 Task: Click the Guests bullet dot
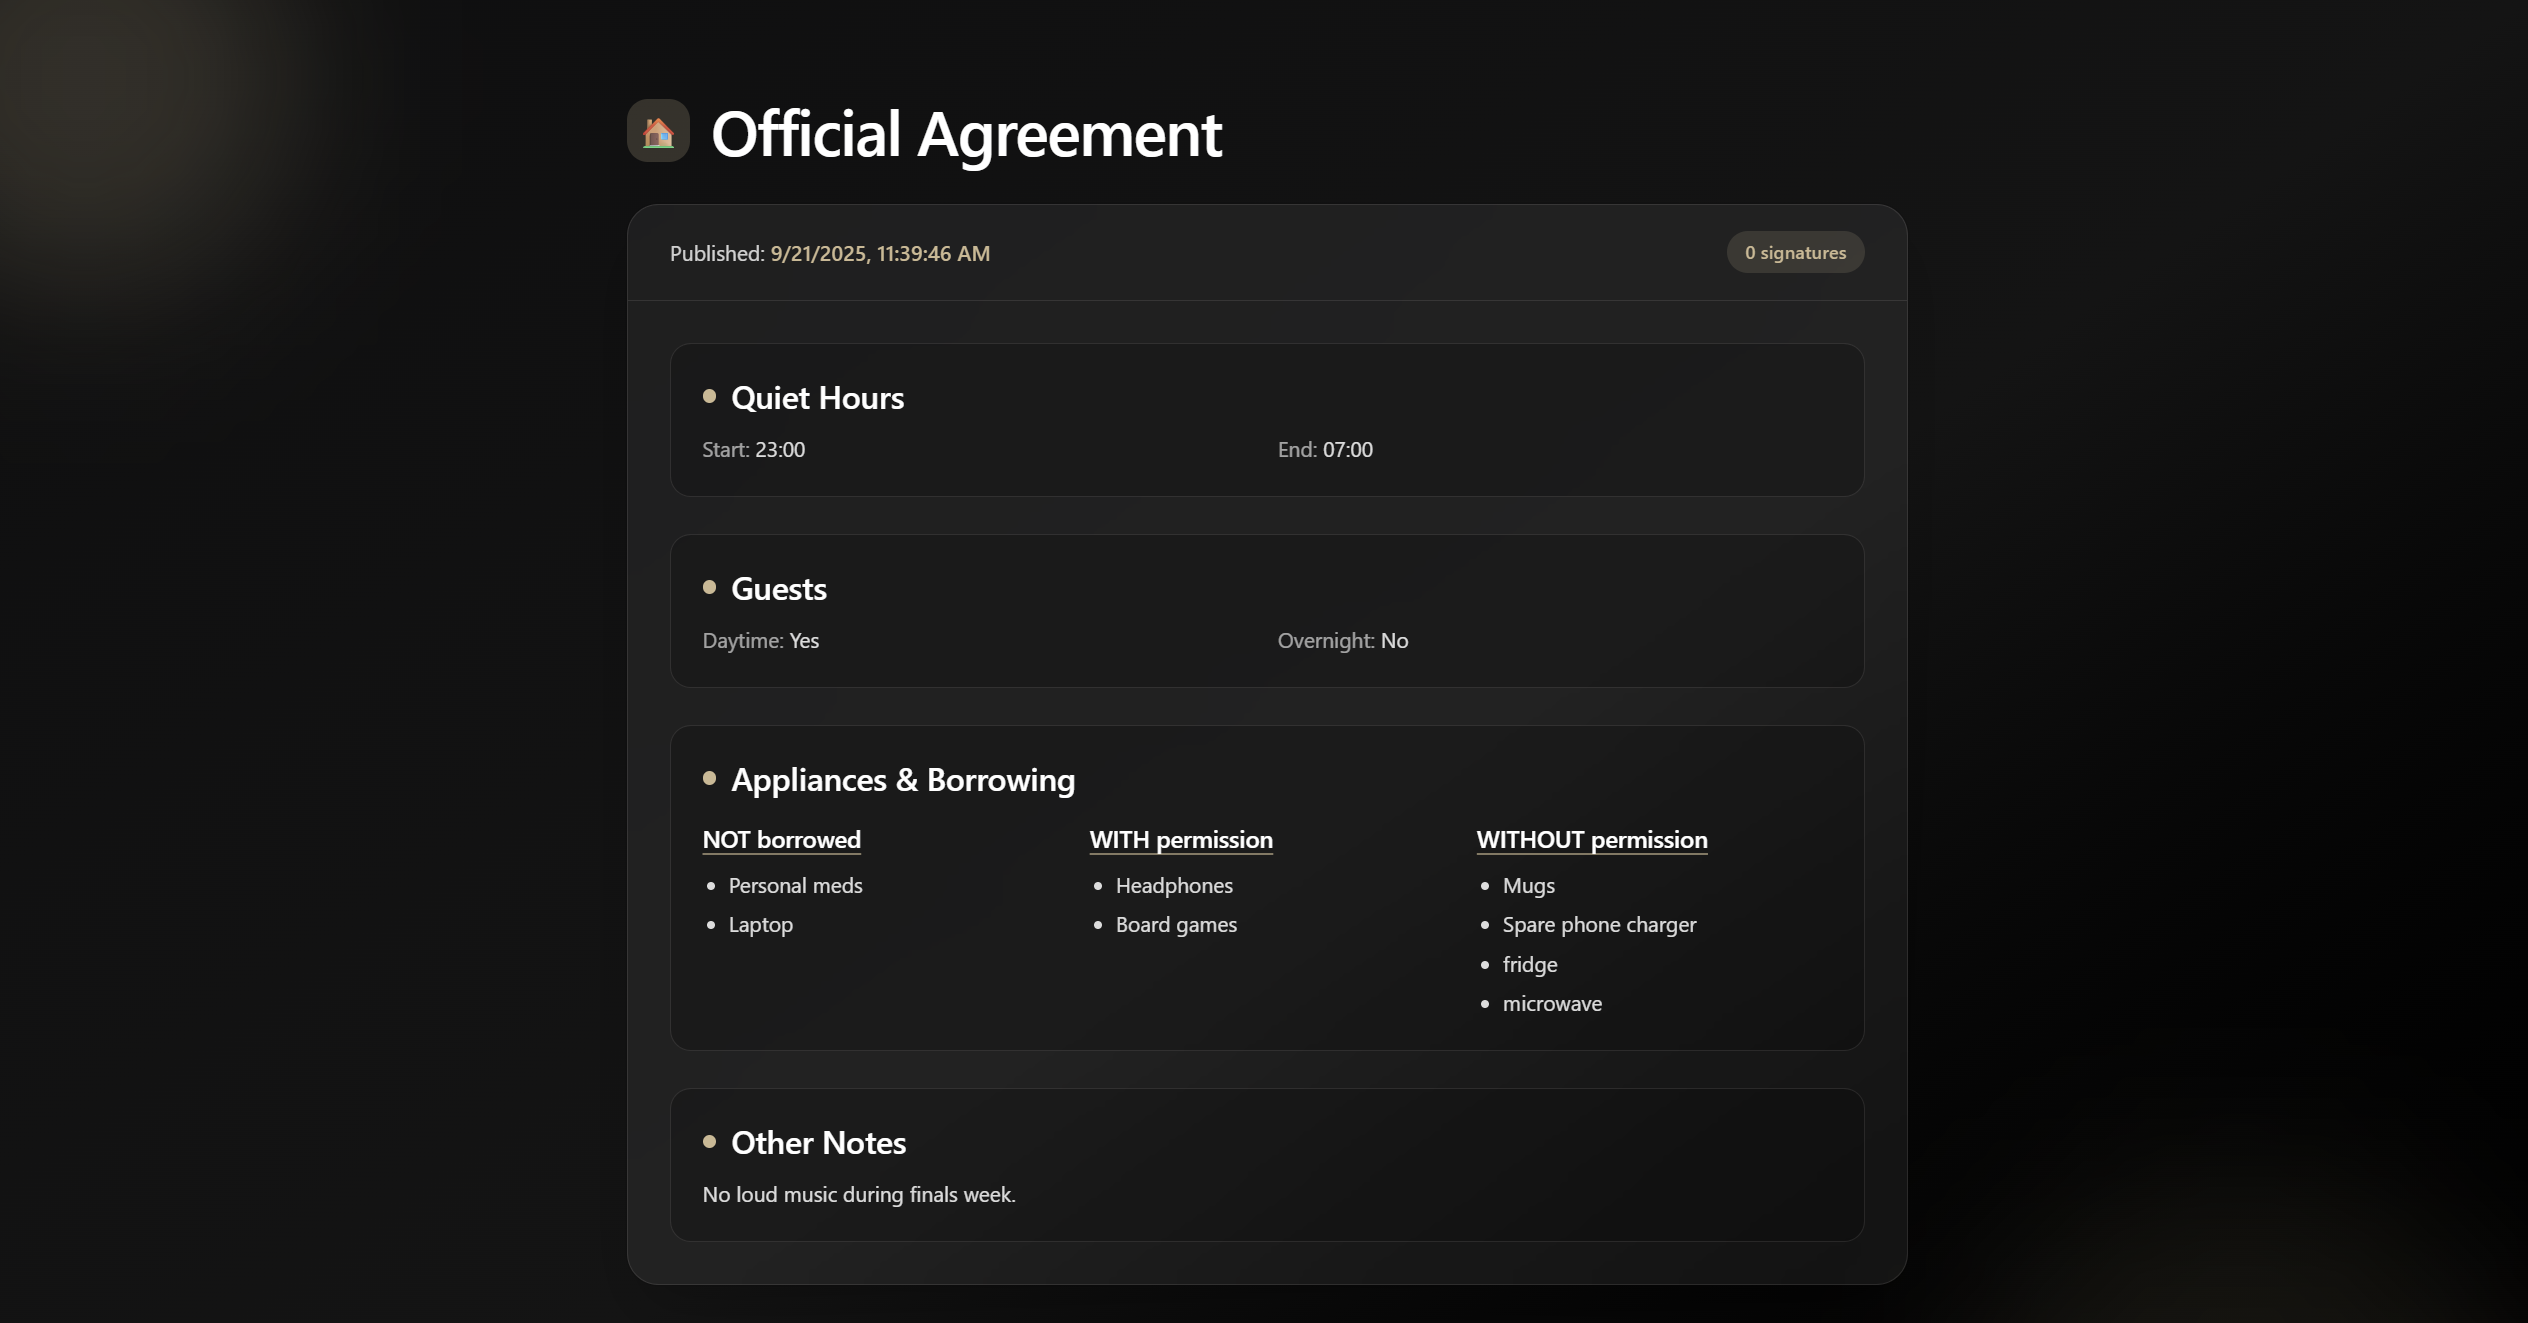tap(710, 588)
